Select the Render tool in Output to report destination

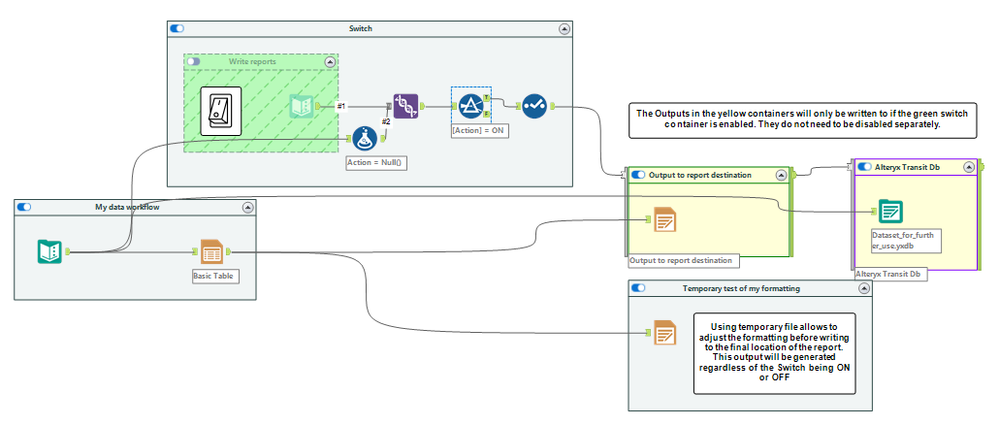[665, 219]
